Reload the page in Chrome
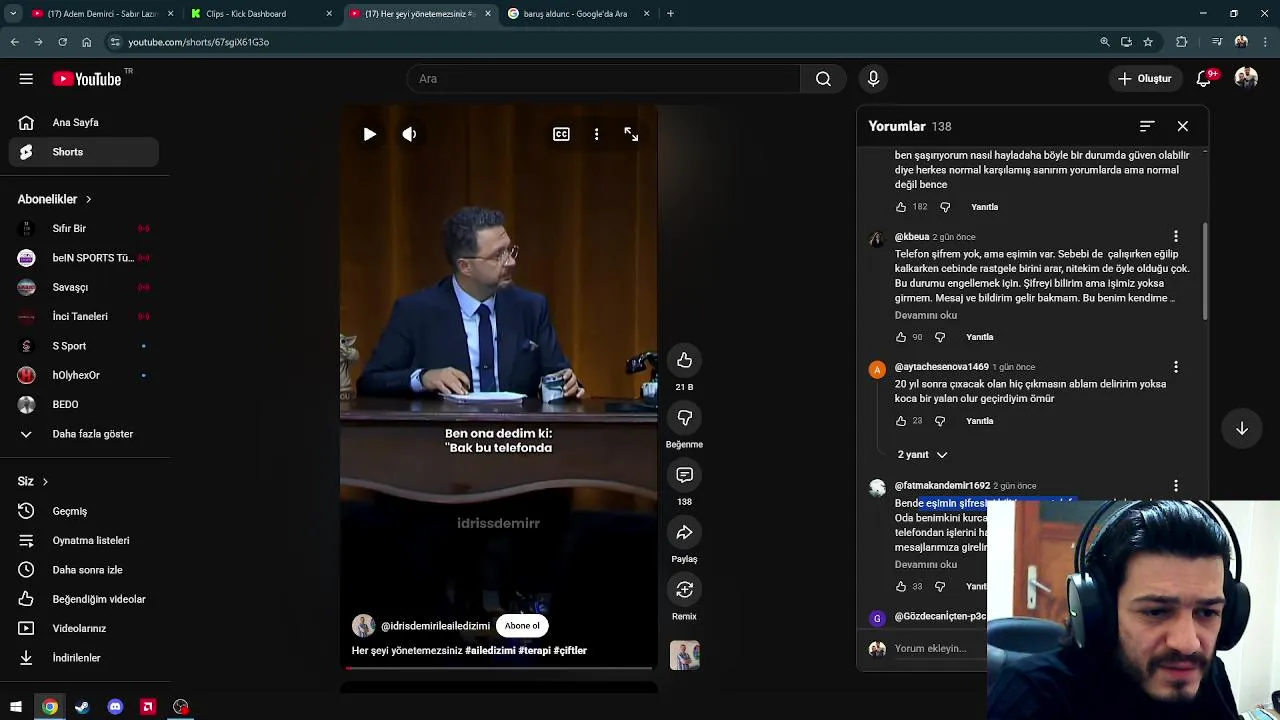The image size is (1280, 720). 62,42
